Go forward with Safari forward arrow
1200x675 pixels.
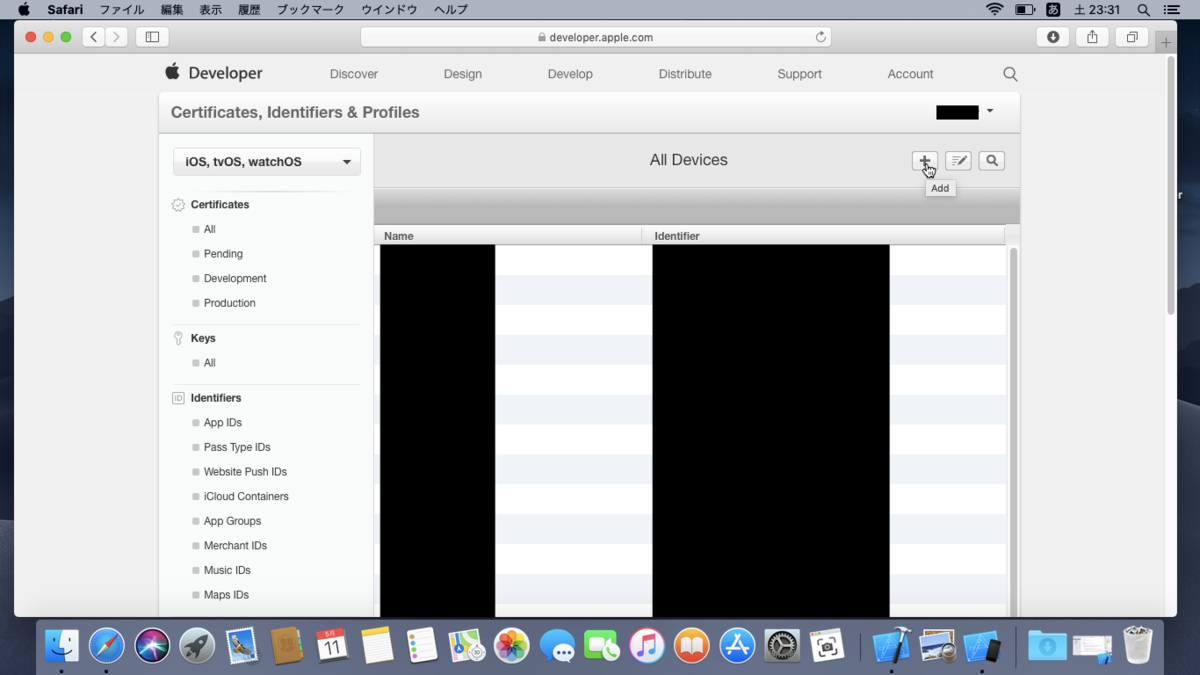click(x=117, y=37)
